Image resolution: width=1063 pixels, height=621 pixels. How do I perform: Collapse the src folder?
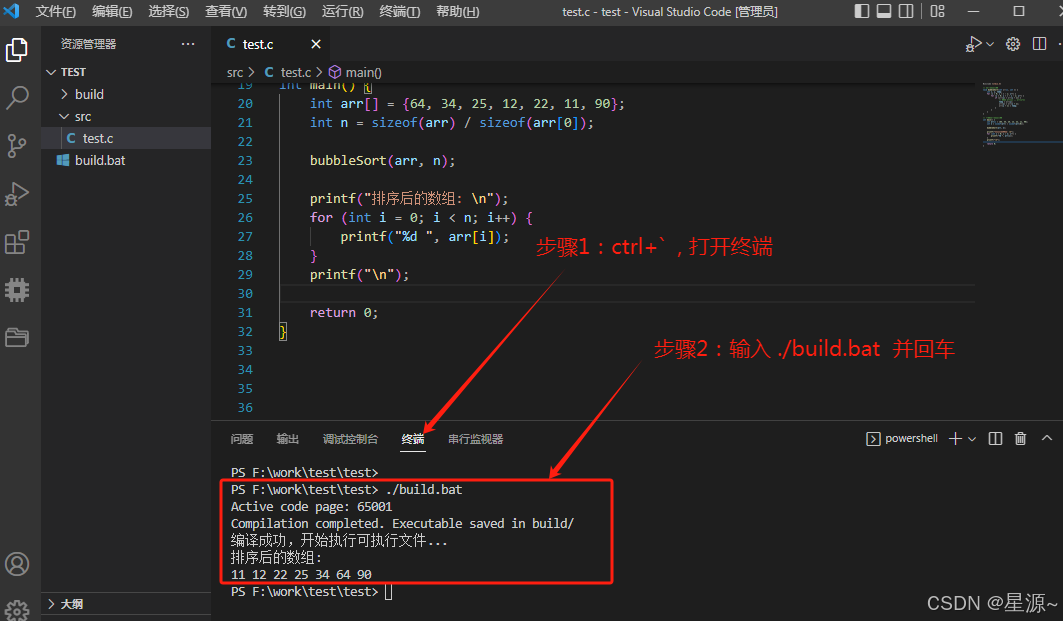tap(126, 117)
